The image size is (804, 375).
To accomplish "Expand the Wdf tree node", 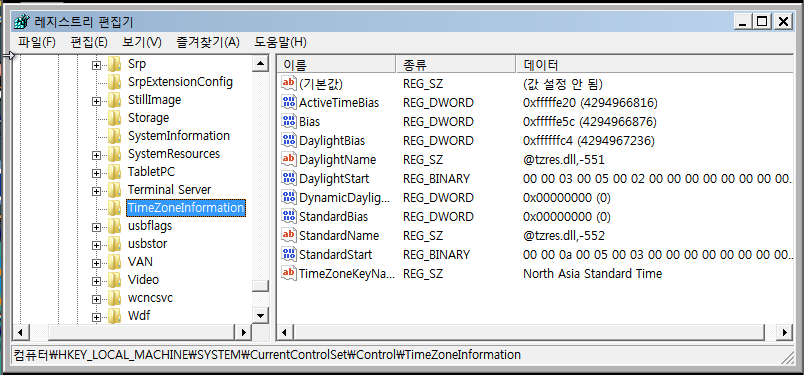I will click(96, 317).
